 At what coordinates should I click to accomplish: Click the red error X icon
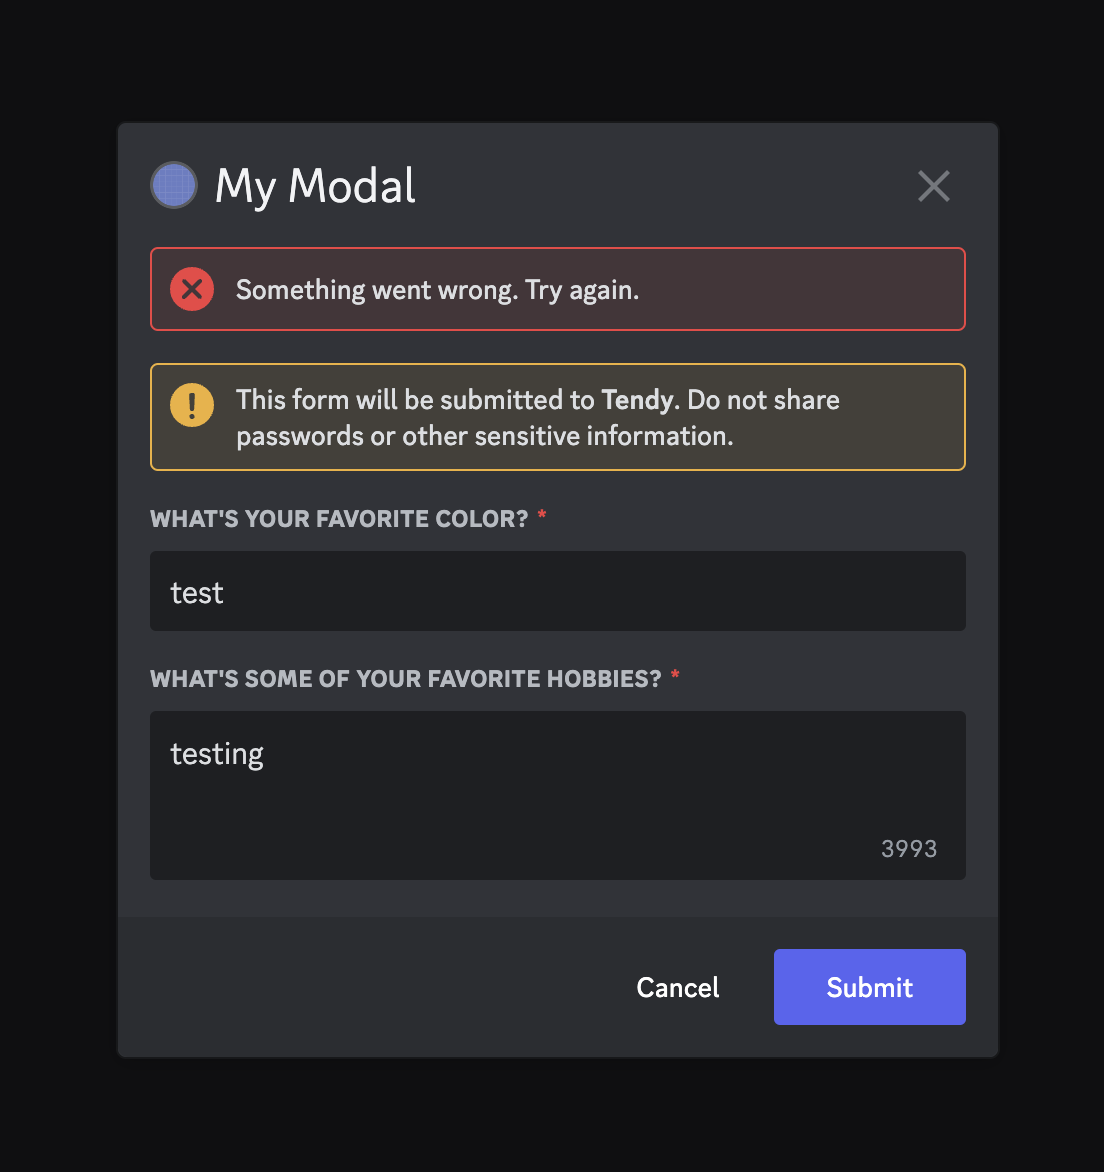(192, 289)
